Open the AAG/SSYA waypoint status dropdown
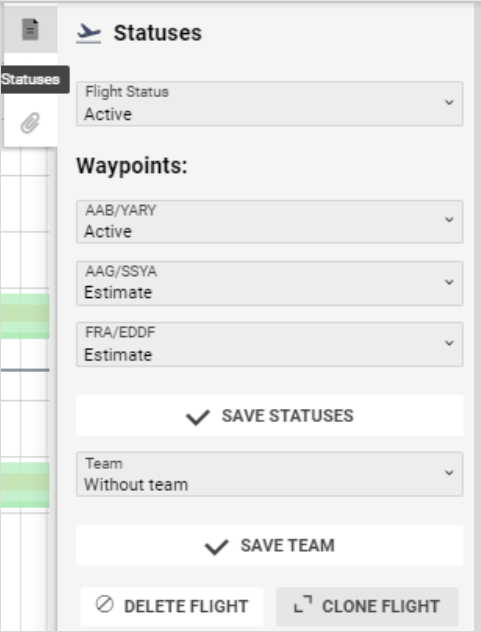This screenshot has width=481, height=632. coord(269,283)
